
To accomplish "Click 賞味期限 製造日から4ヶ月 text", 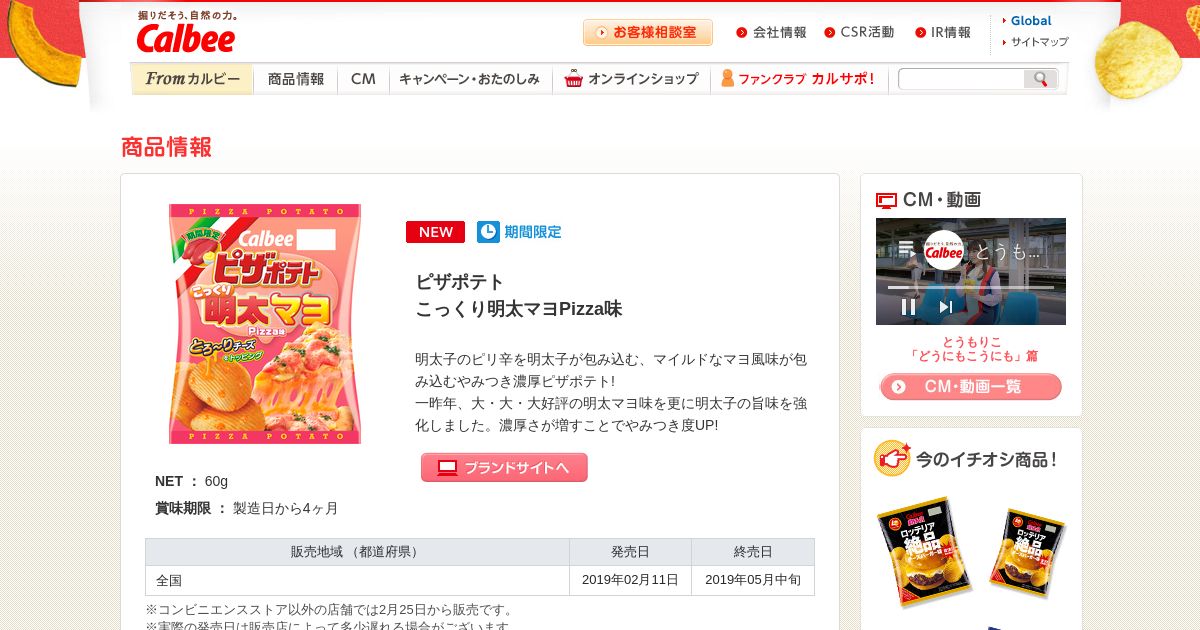I will [x=247, y=508].
